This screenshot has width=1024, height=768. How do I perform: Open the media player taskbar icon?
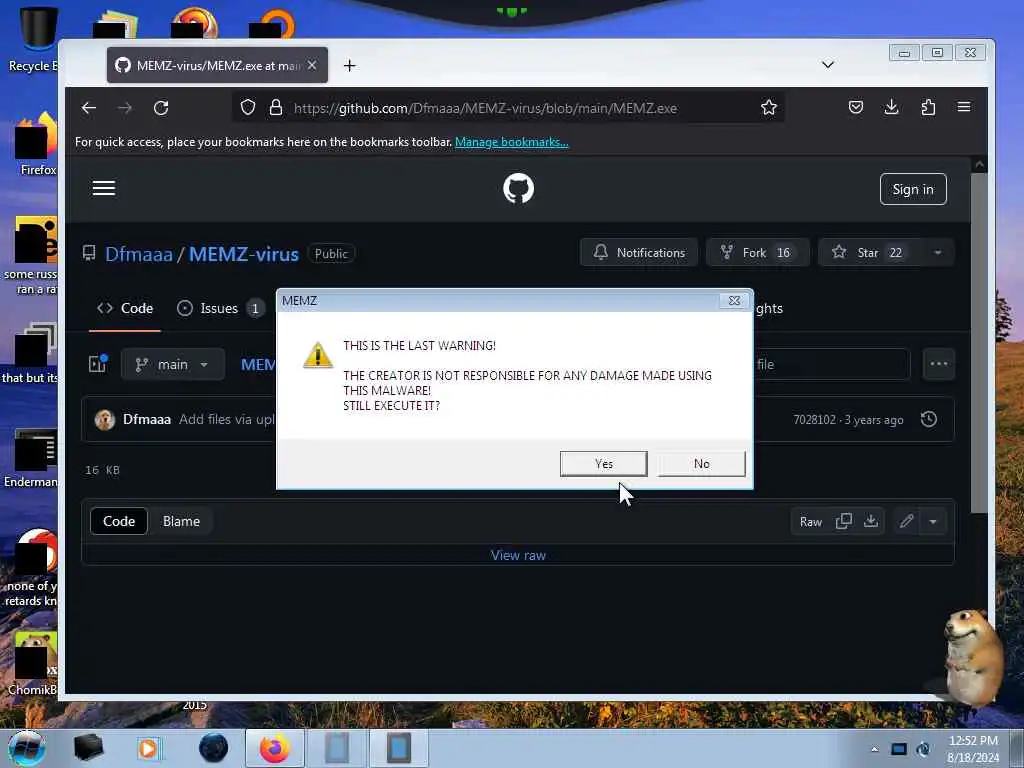[149, 748]
